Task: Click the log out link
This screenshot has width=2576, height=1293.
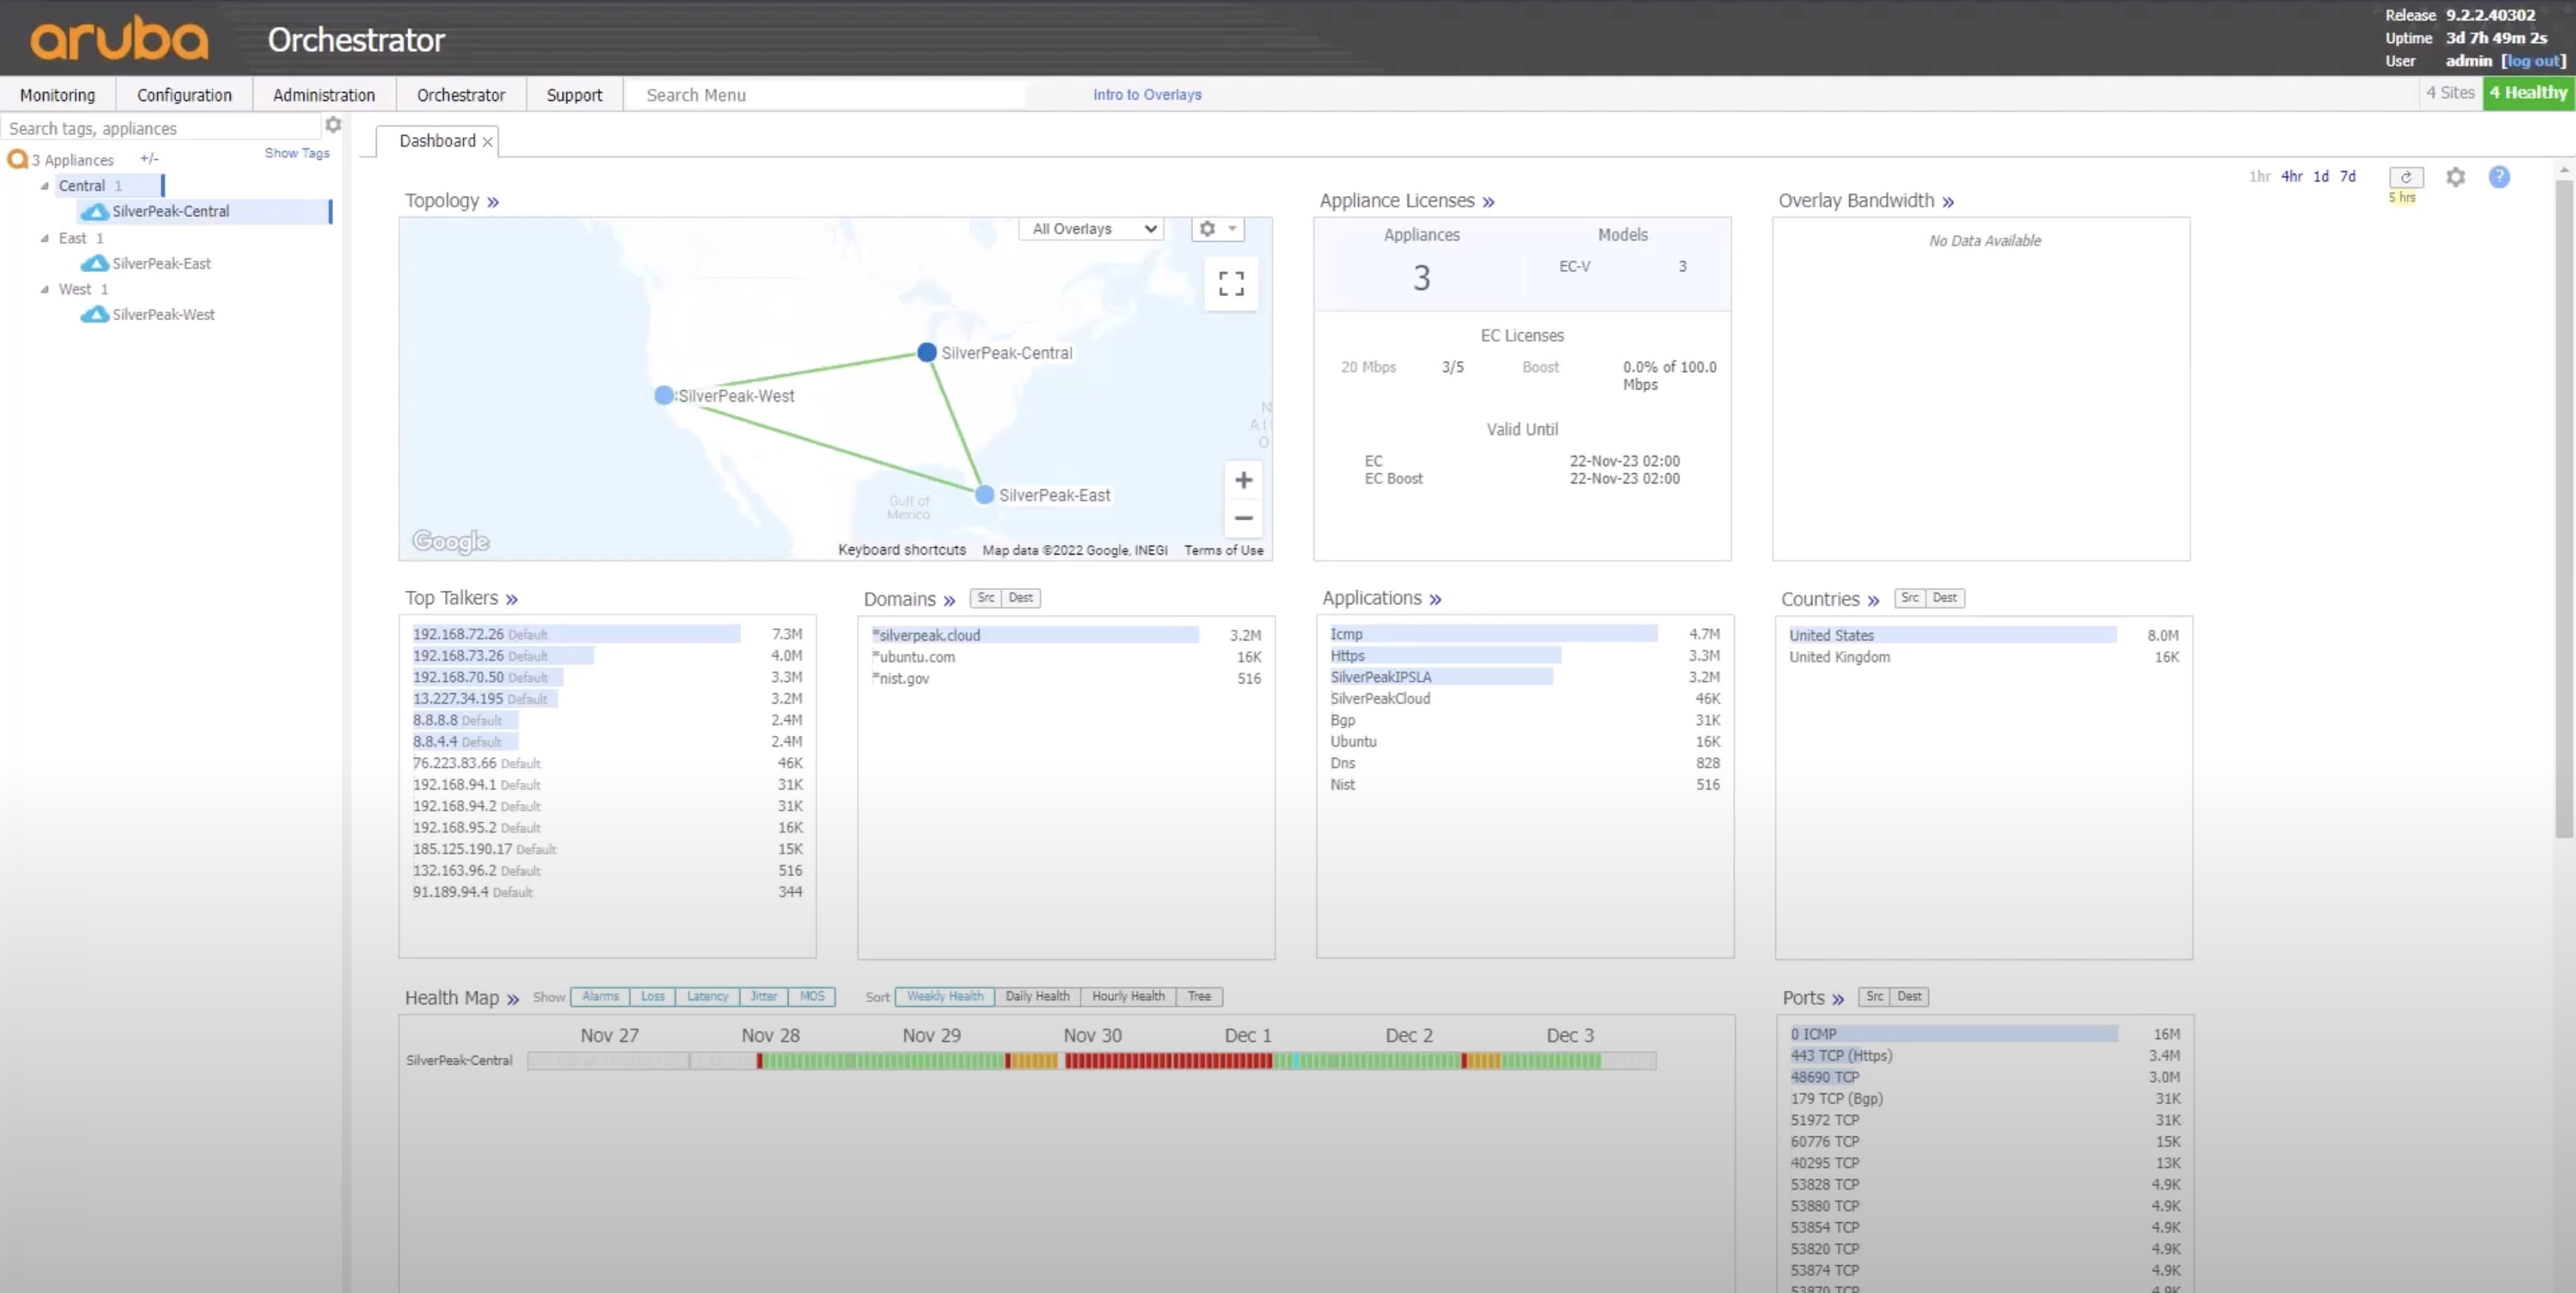Action: pos(2532,61)
